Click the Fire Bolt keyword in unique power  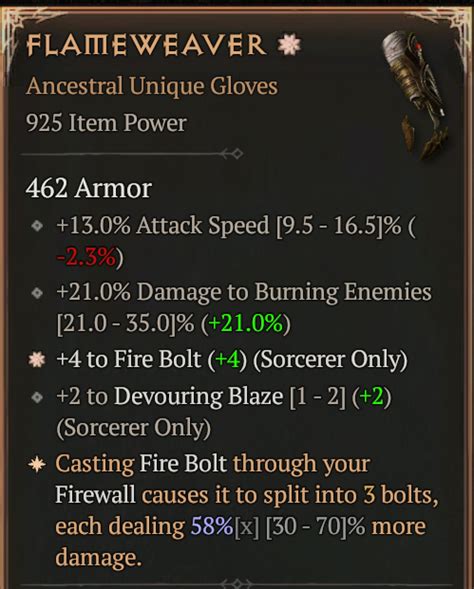pos(183,463)
